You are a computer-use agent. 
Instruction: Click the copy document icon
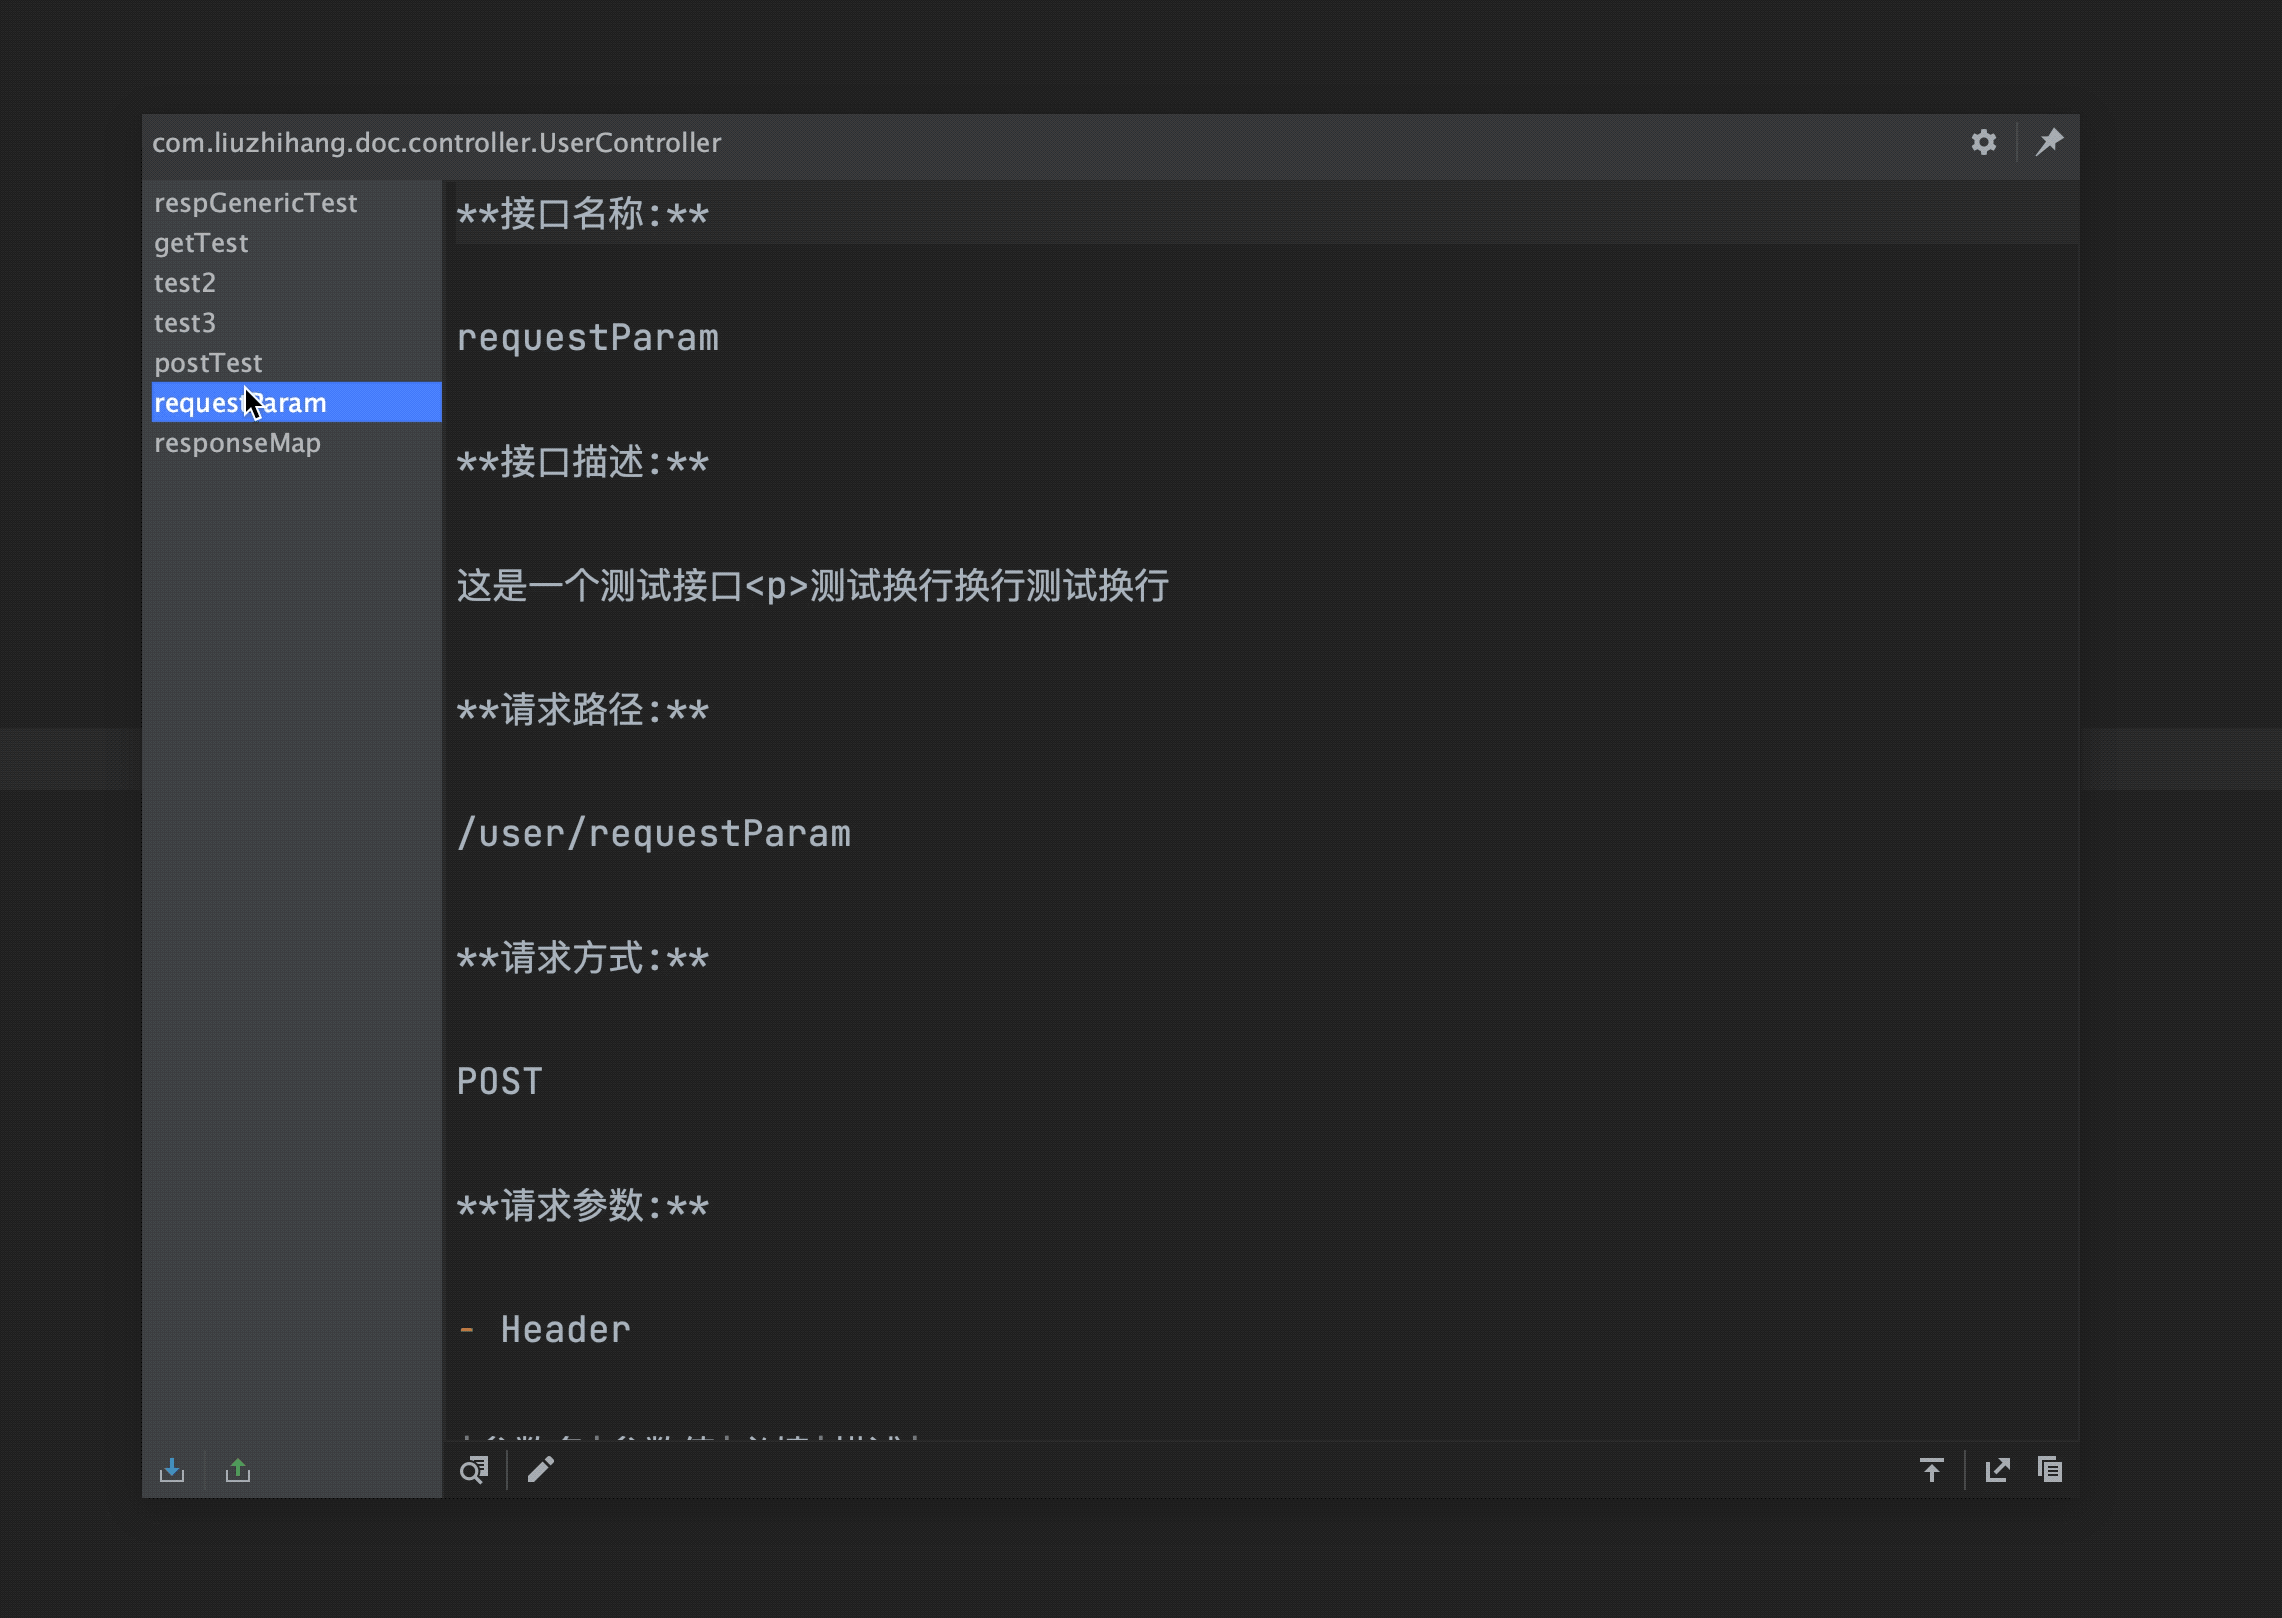[x=2049, y=1469]
